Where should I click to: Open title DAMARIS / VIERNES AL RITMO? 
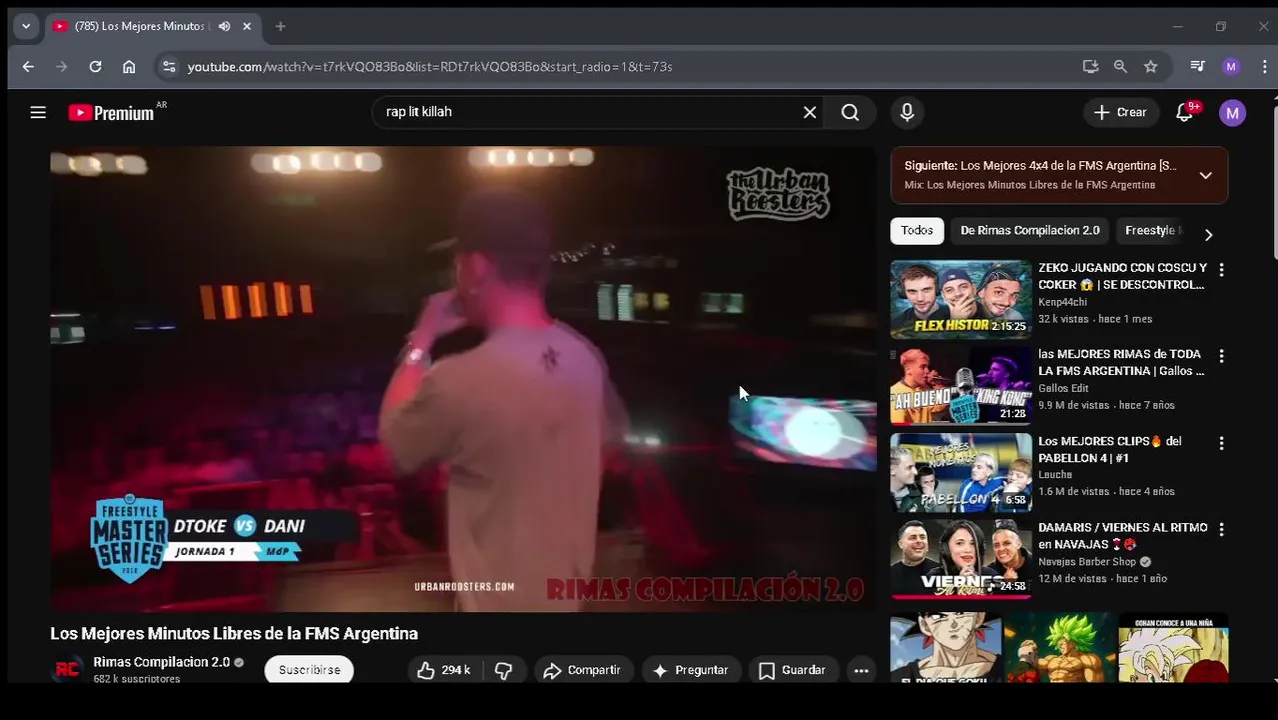click(1122, 536)
